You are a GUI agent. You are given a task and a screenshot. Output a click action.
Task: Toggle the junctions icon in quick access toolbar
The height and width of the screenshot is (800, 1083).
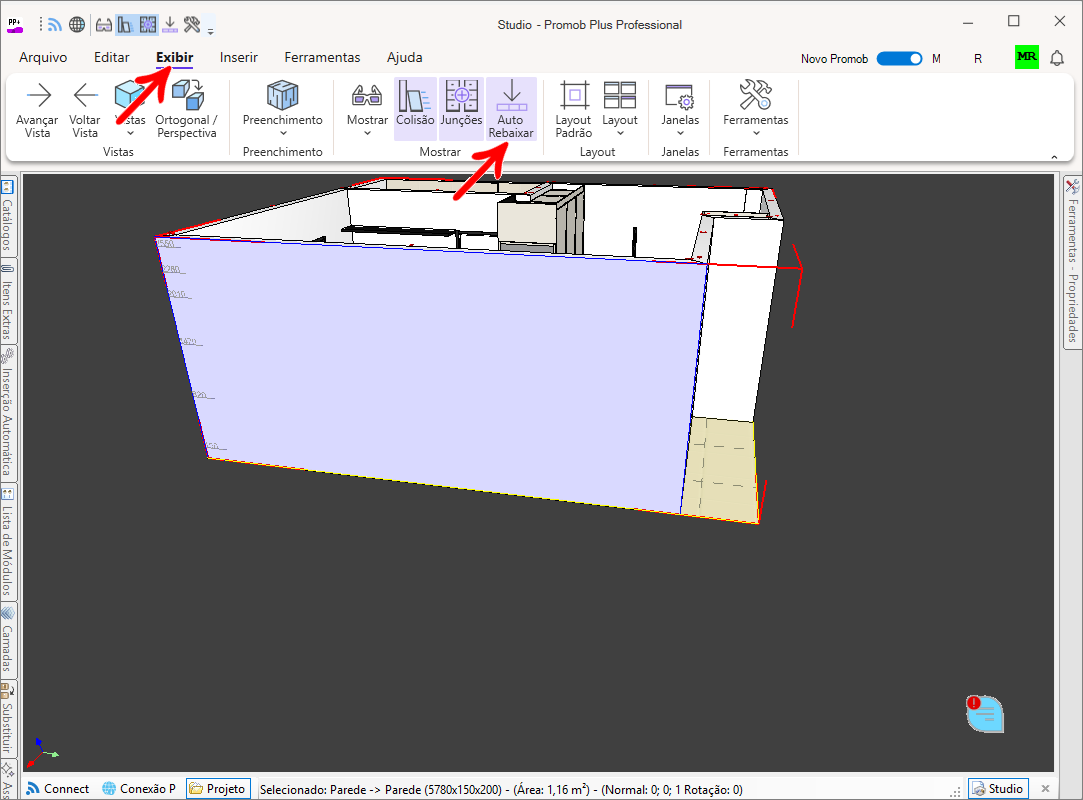click(148, 26)
